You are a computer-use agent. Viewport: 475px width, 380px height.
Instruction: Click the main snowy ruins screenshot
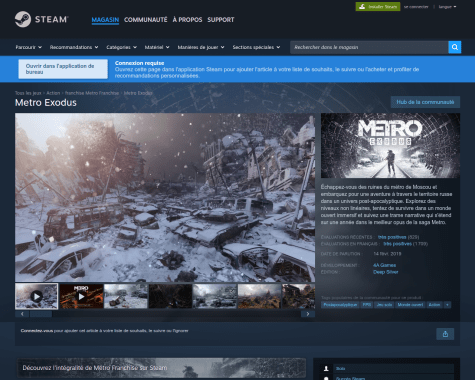click(x=165, y=197)
